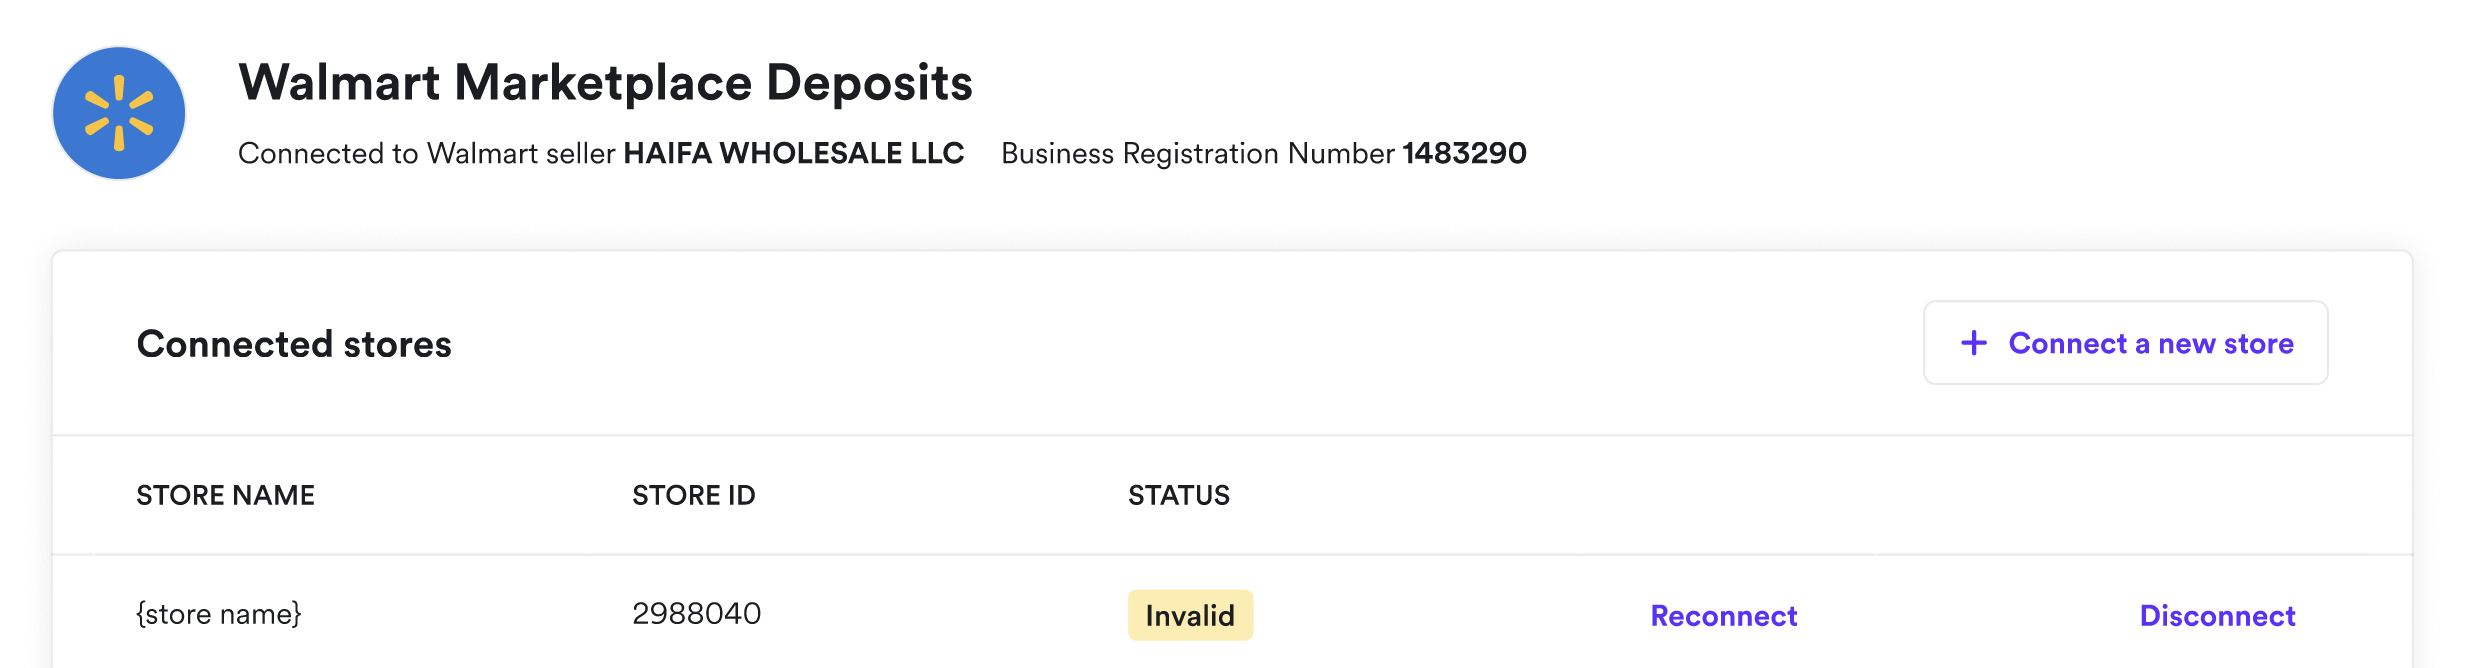Click the Connected stores section heading
The image size is (2470, 668).
(294, 344)
